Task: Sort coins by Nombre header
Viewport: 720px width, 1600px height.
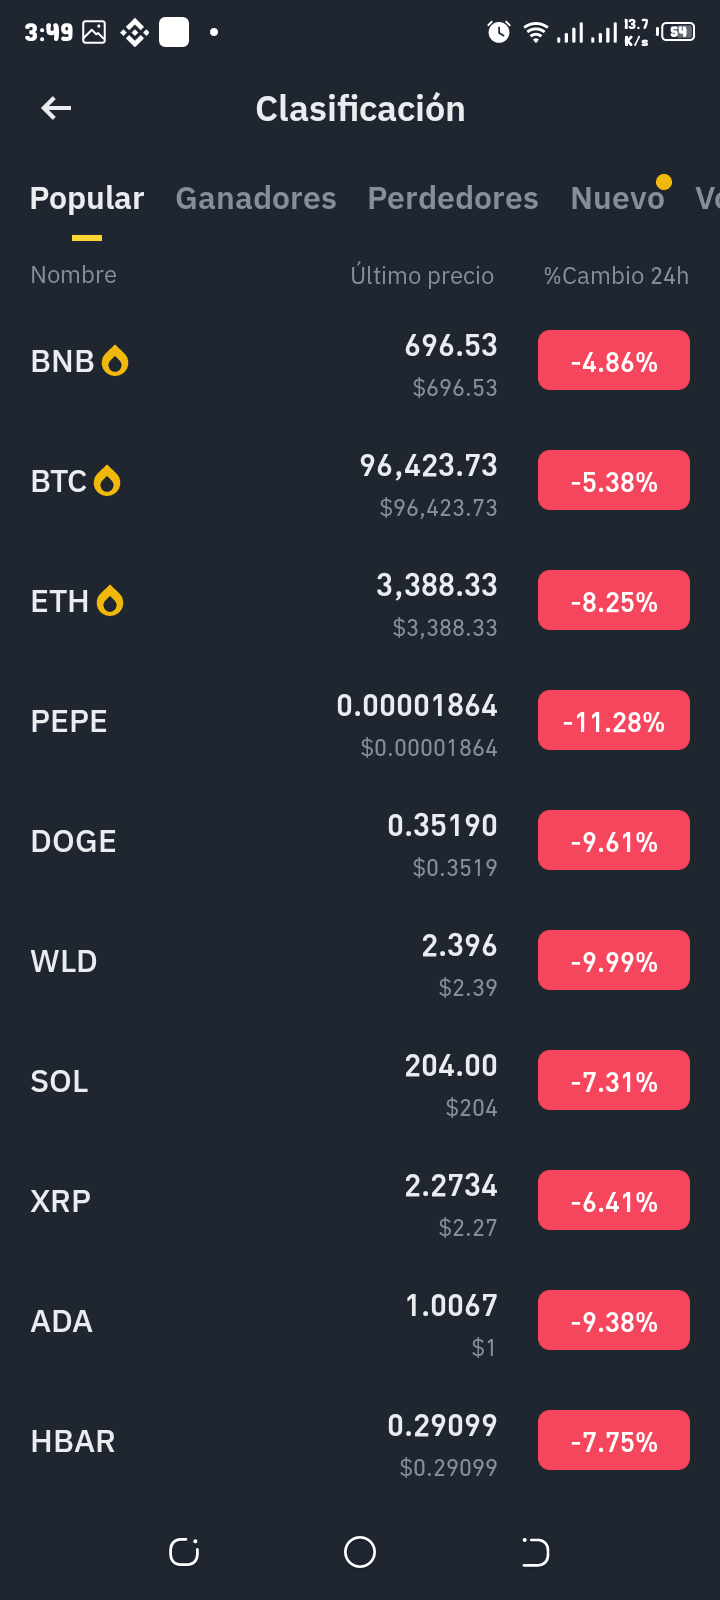Action: (73, 274)
